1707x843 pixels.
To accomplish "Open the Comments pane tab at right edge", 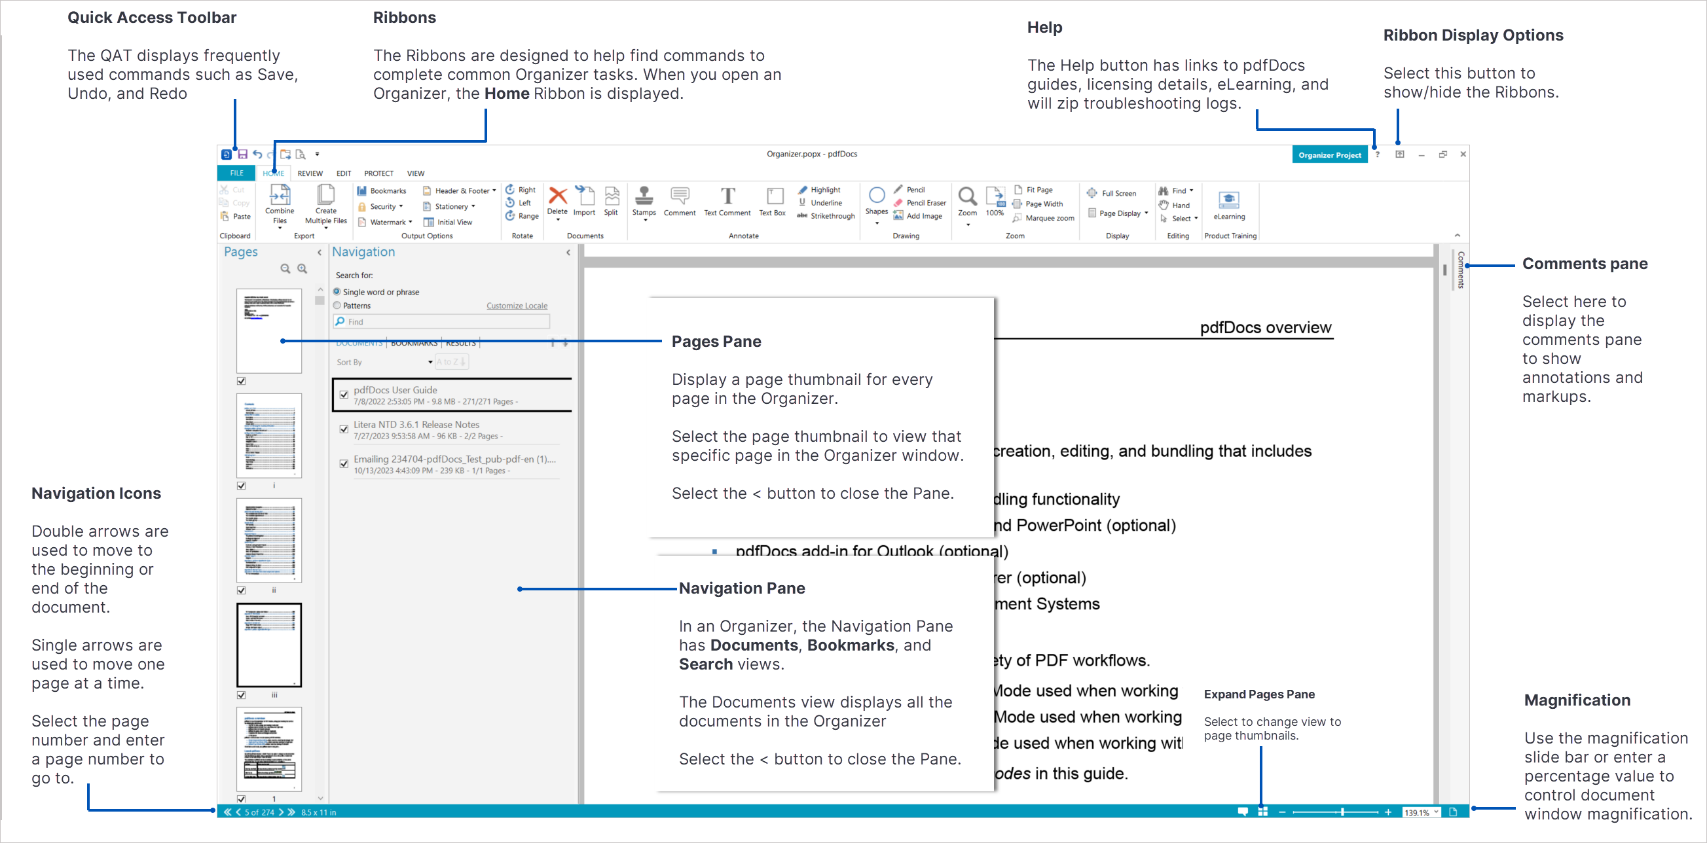I will tap(1461, 270).
